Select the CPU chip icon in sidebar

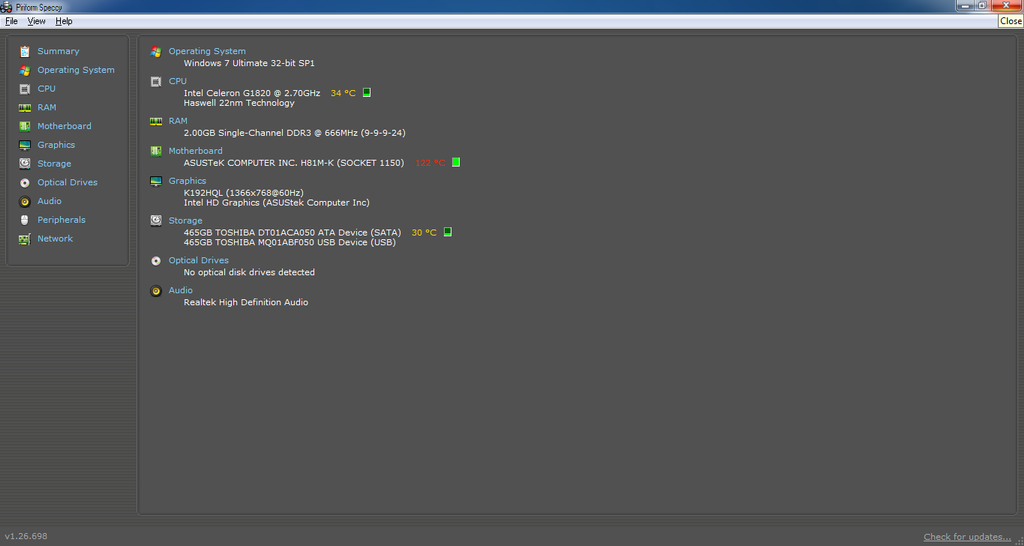pos(25,89)
